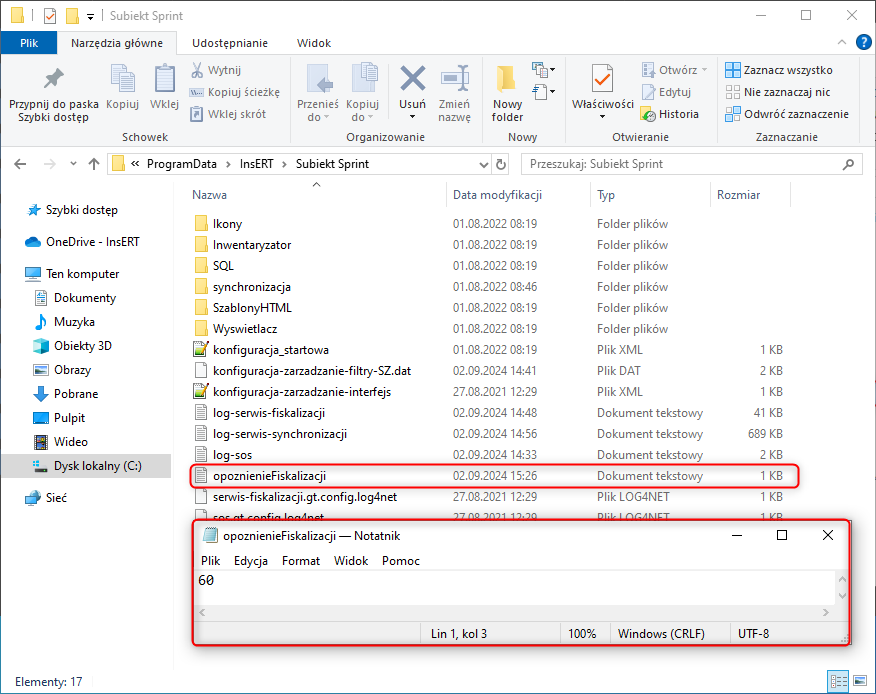Refresh the Subiekt Sprint folder
The height and width of the screenshot is (694, 876).
(501, 165)
